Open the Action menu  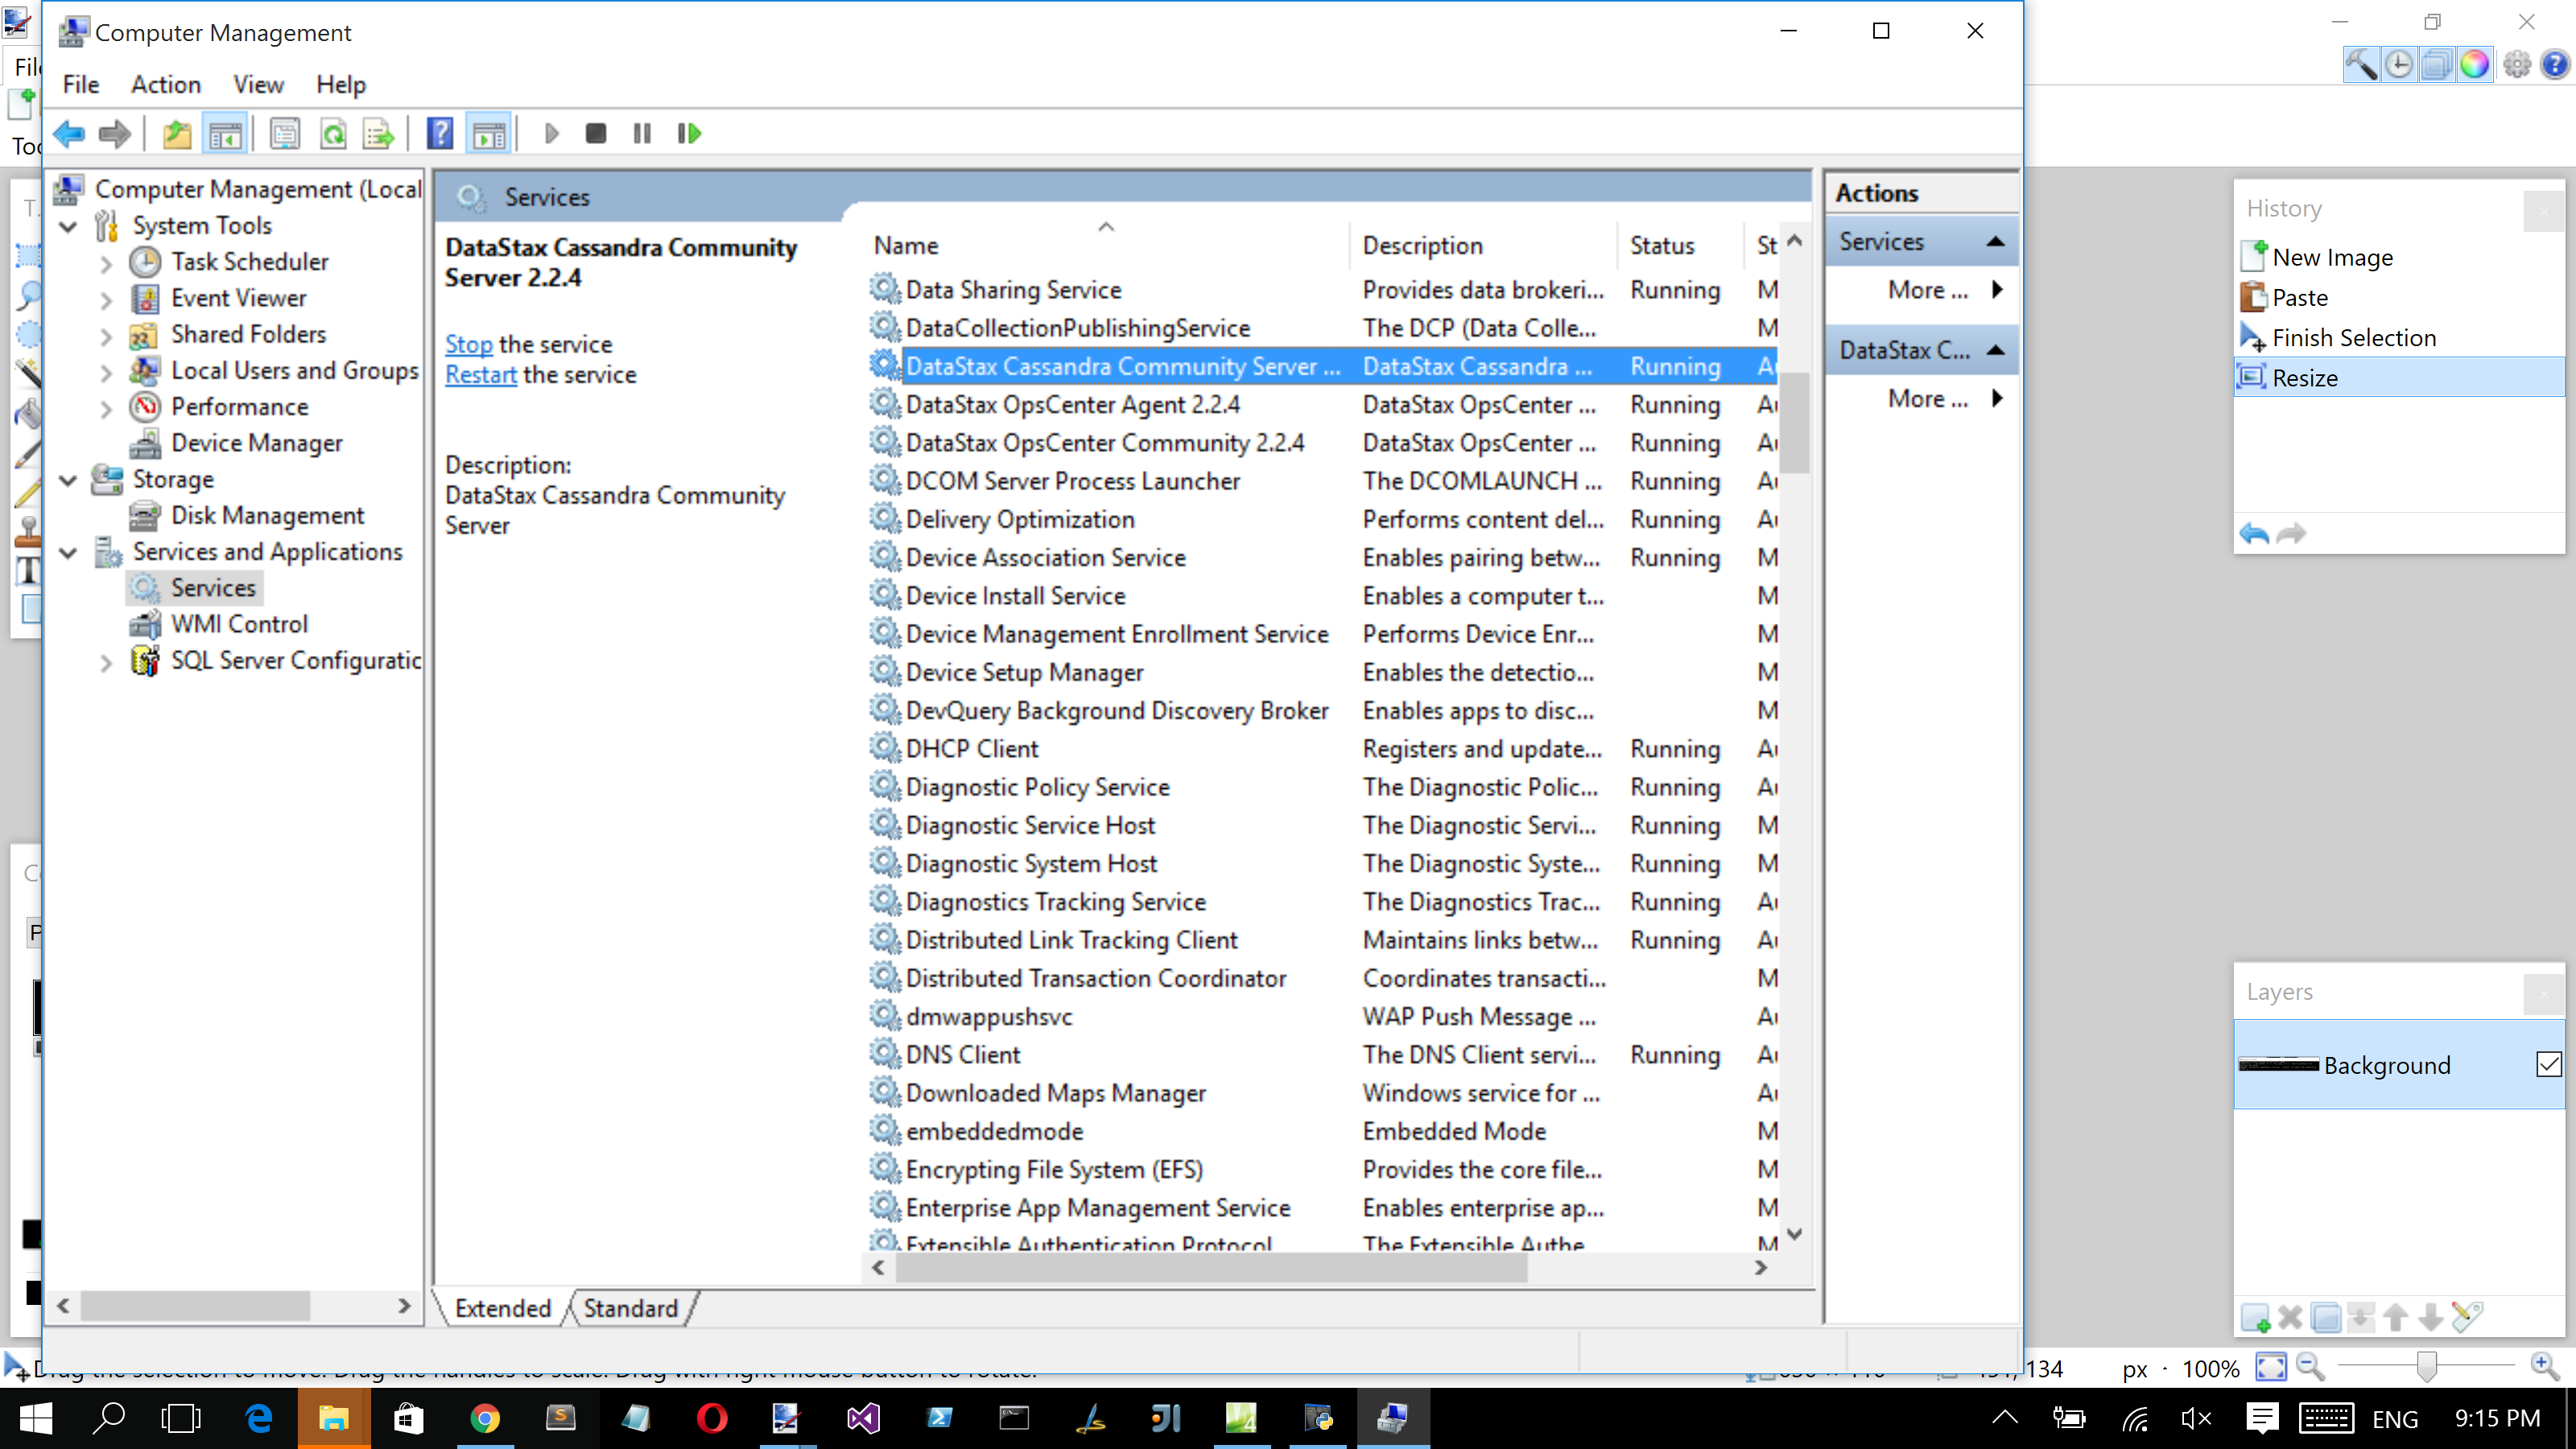(166, 85)
